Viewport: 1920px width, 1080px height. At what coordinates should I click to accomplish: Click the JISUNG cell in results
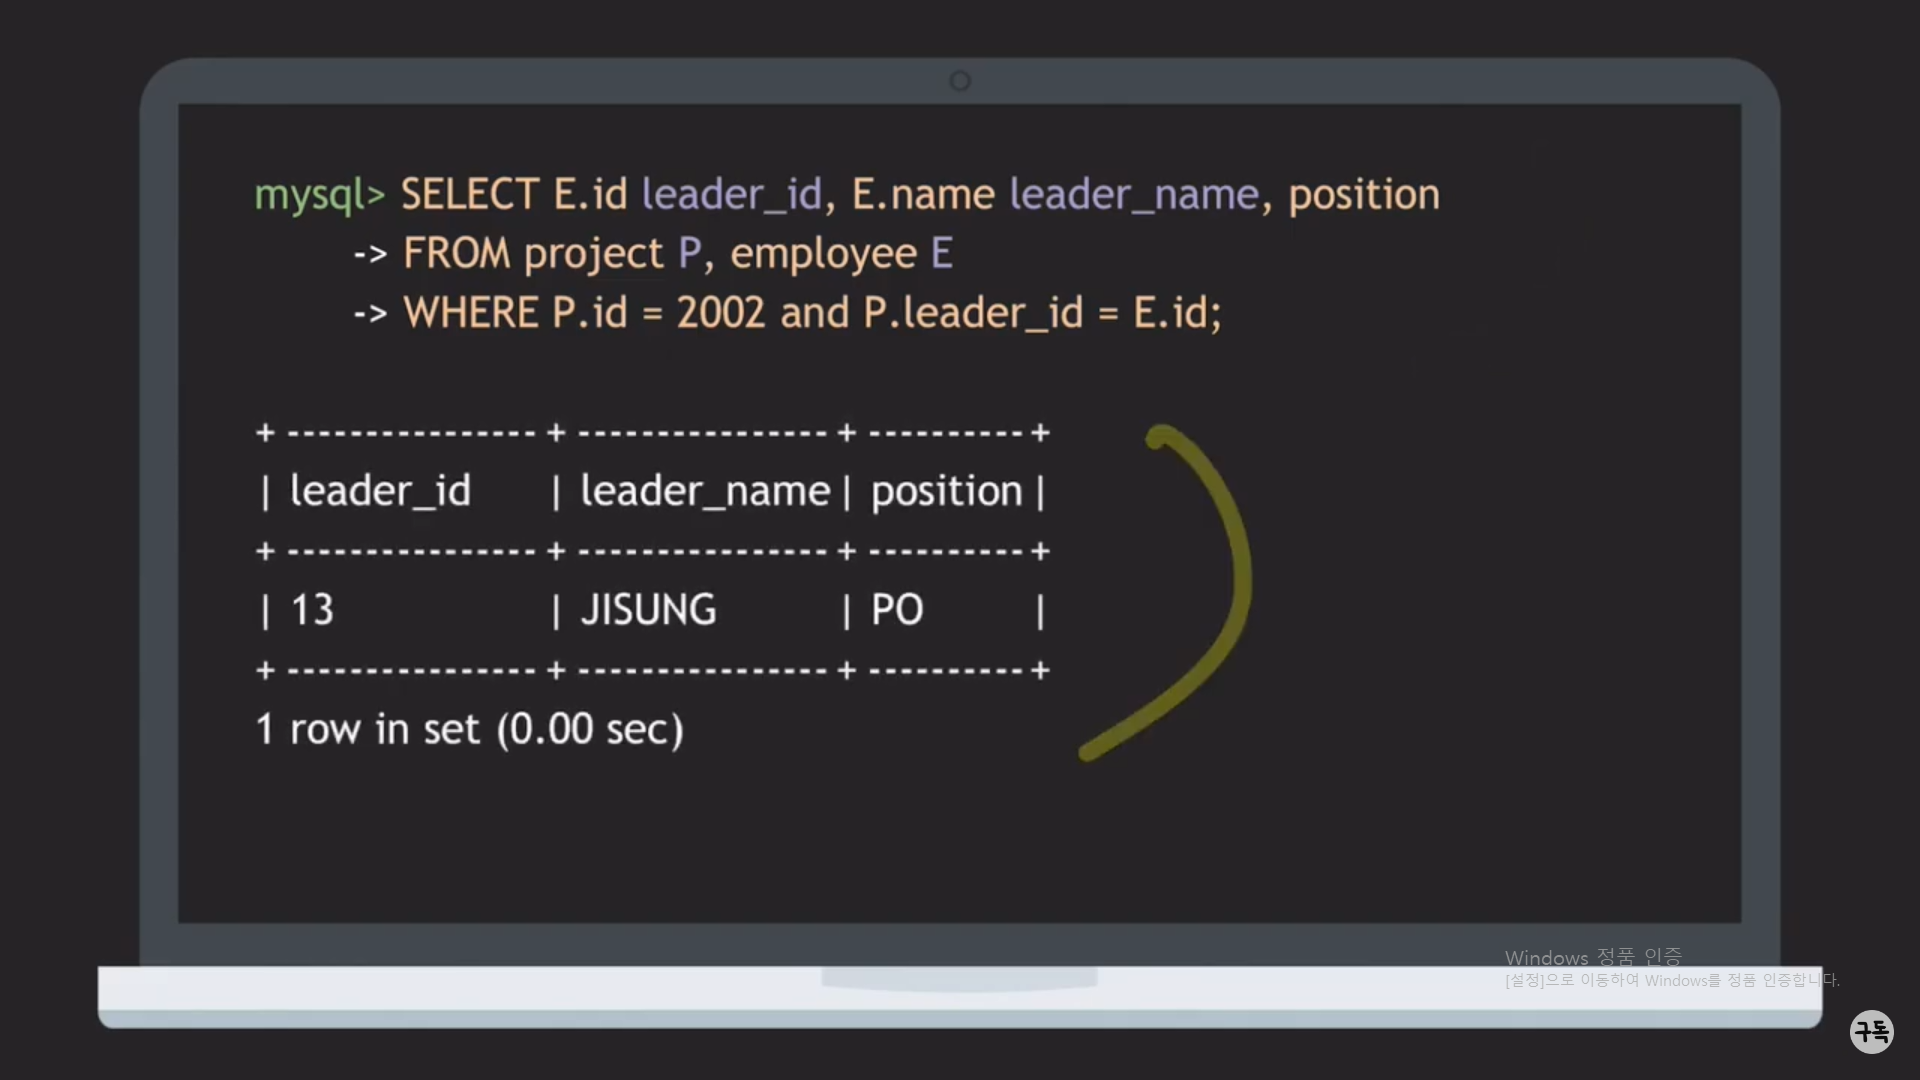648,610
